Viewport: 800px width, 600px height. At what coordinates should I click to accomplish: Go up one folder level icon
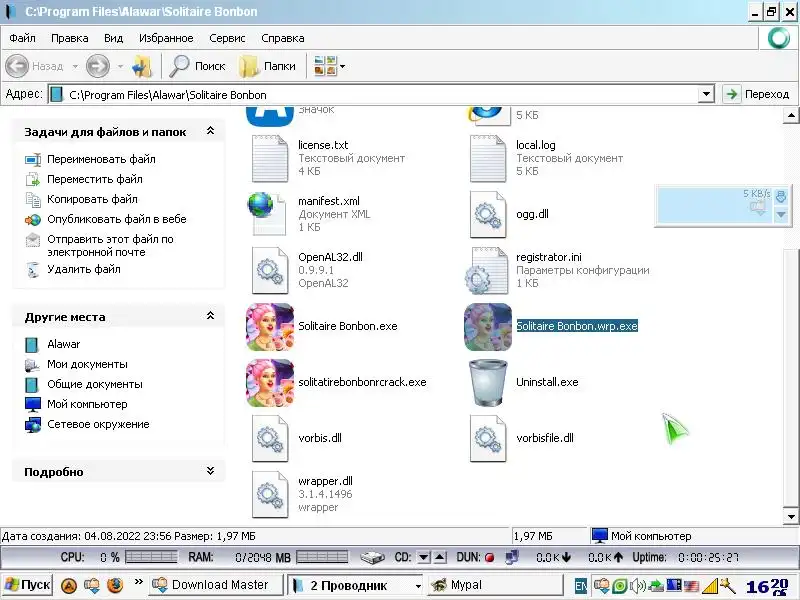click(x=141, y=66)
